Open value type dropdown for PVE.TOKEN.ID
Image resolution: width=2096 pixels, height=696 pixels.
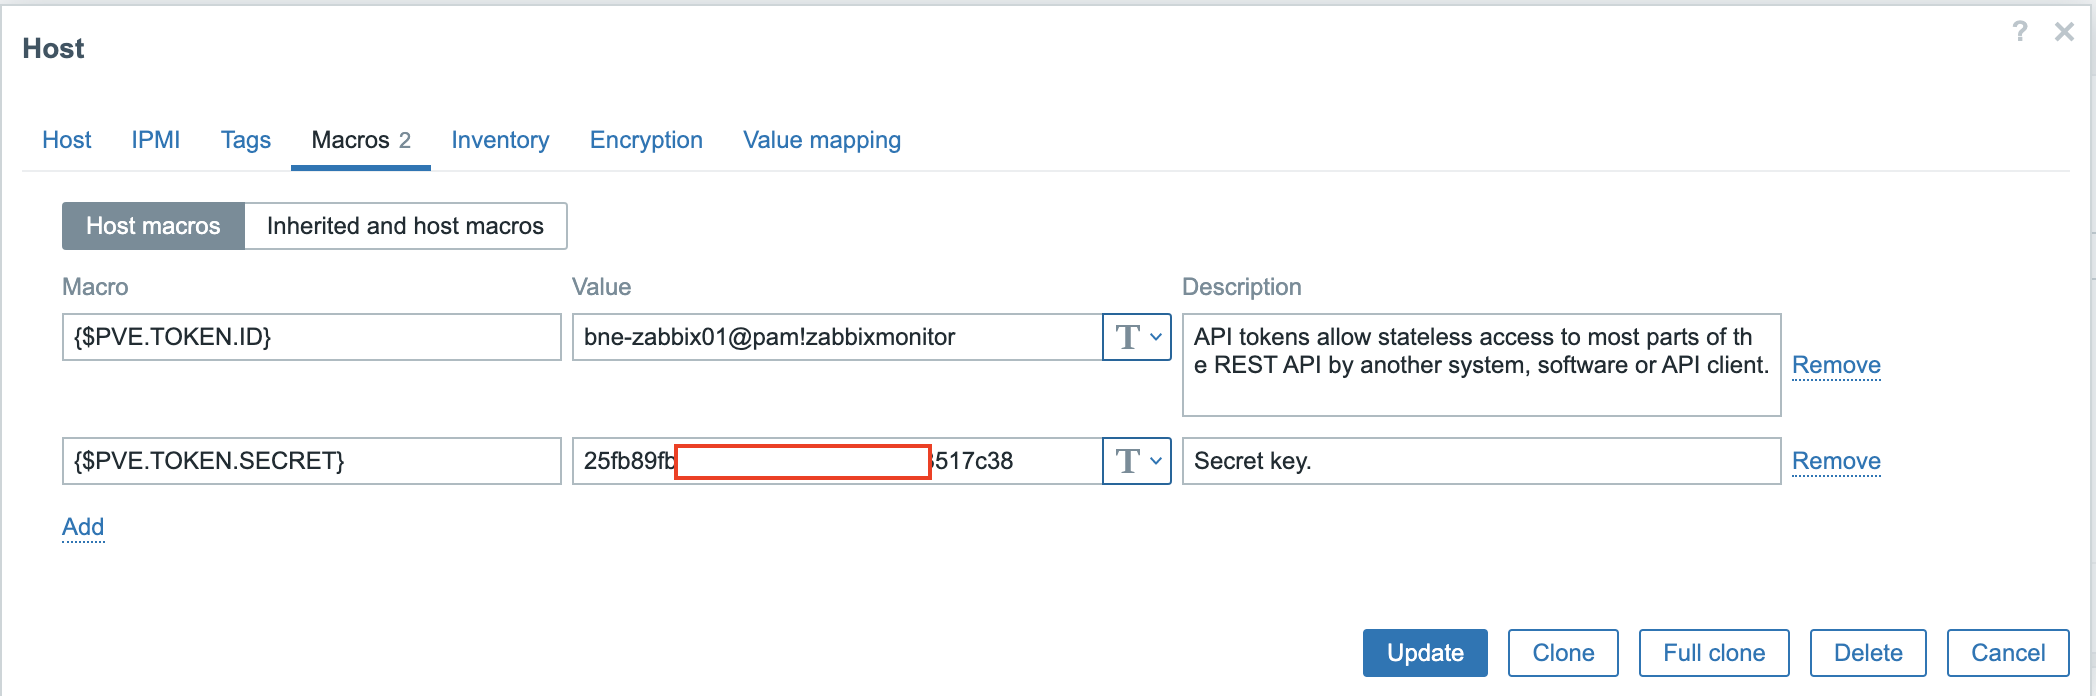point(1137,337)
